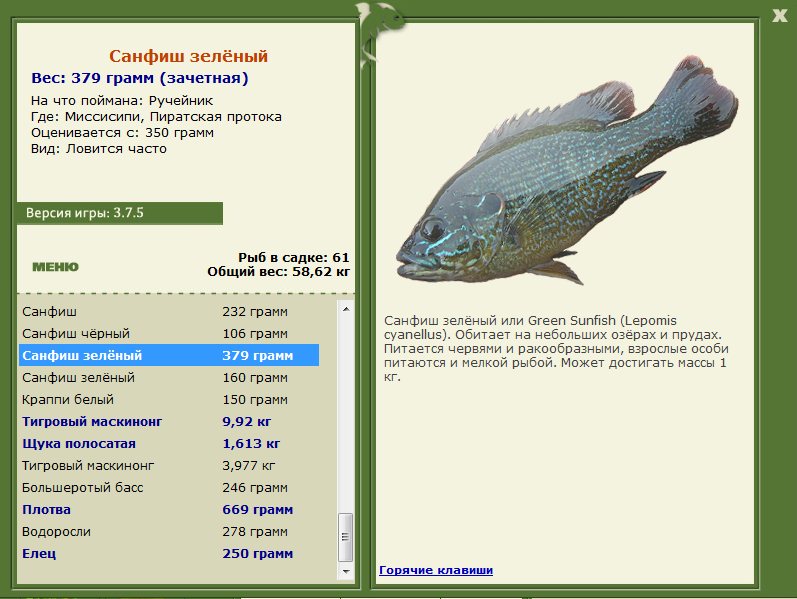The image size is (797, 599).
Task: Select the Санфиш чёрный row
Action: click(x=169, y=334)
